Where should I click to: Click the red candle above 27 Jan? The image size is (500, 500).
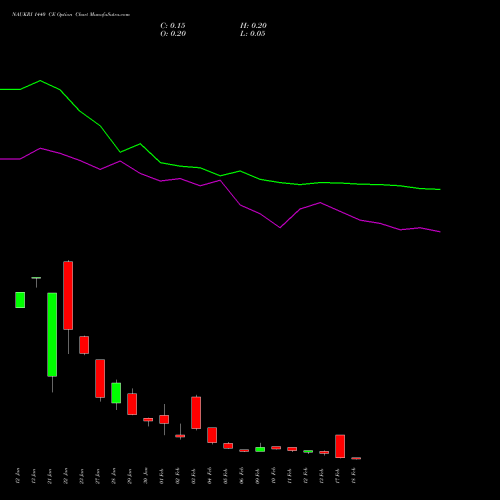[x=100, y=378]
